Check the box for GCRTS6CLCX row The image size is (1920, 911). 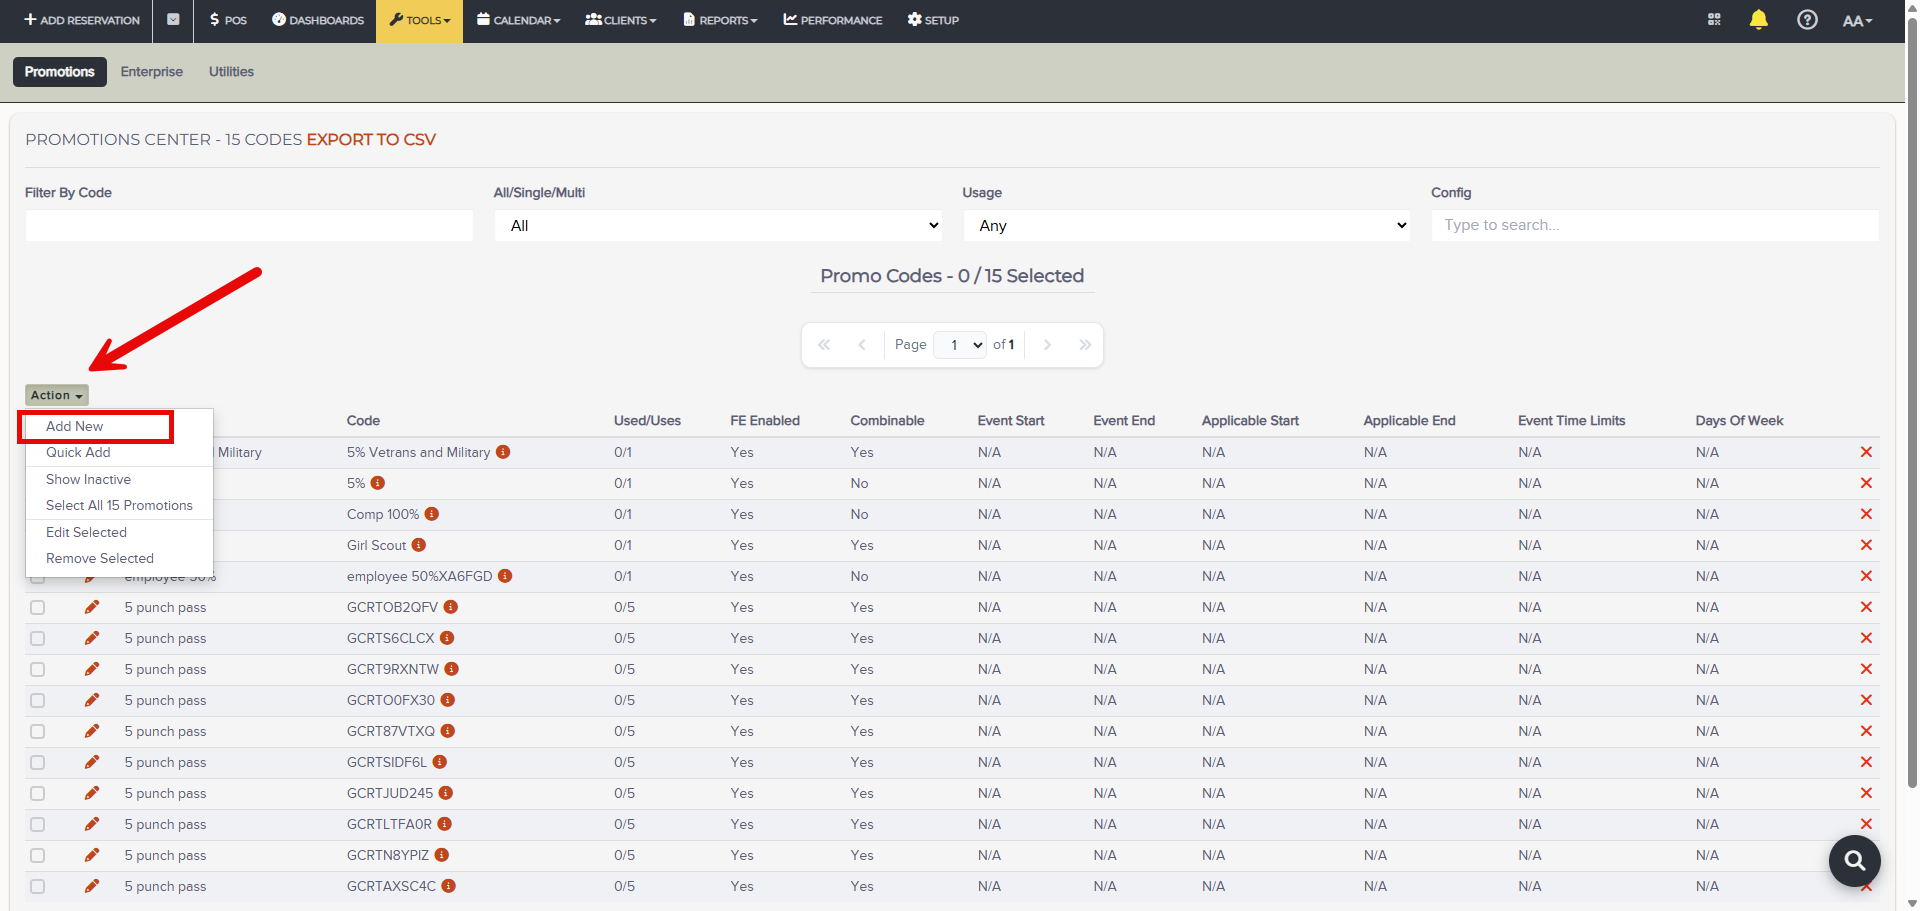coord(37,638)
